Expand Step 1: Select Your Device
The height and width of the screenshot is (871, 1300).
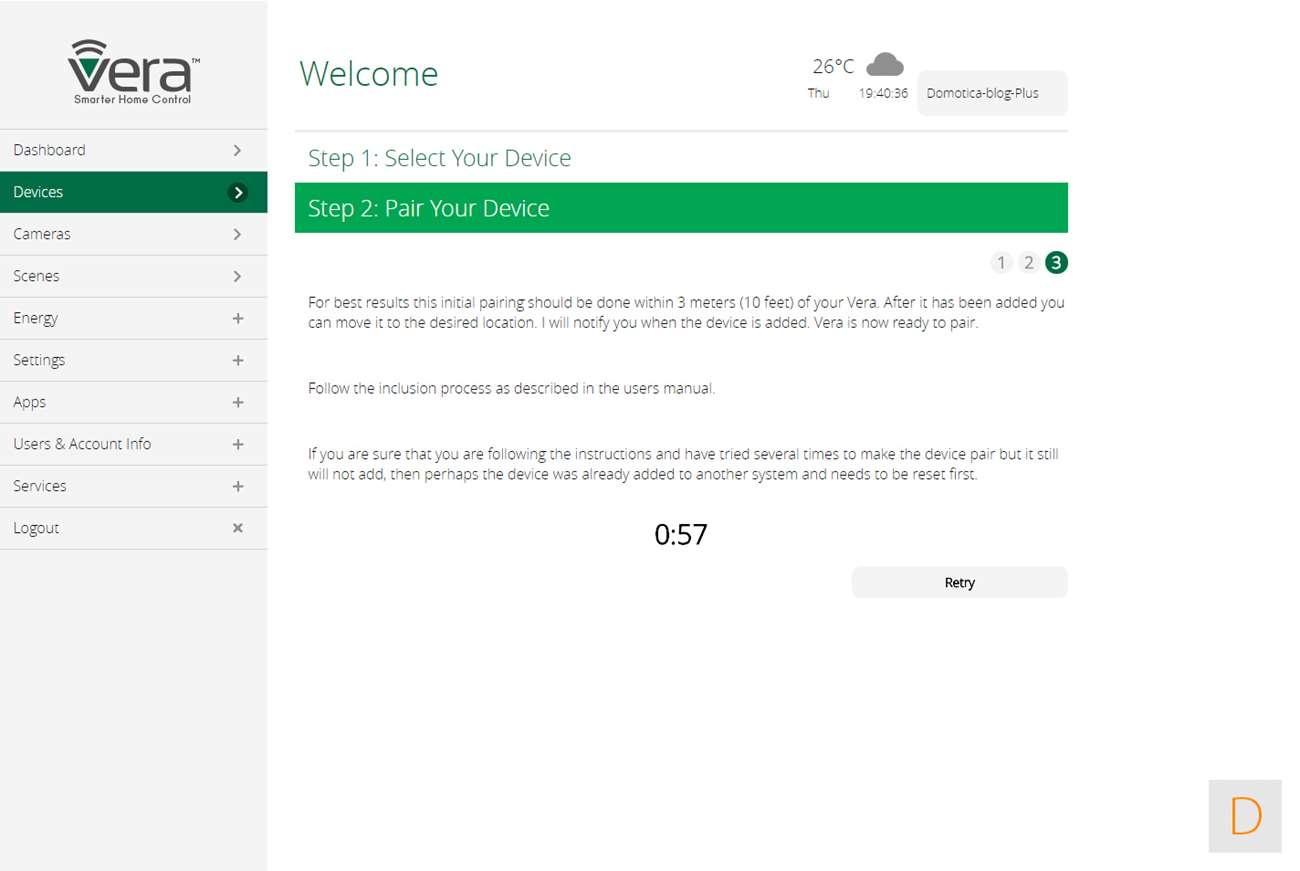pos(681,158)
